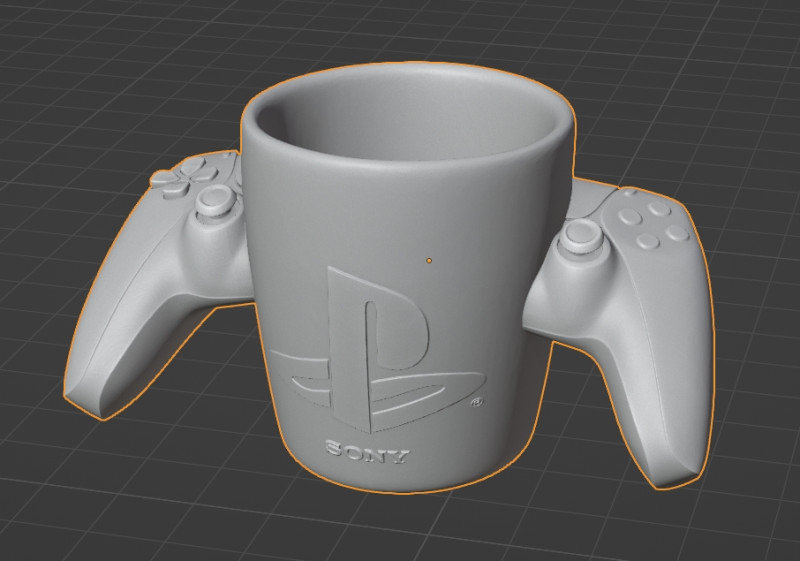
Task: Click the orange origin point dot
Action: (x=429, y=261)
